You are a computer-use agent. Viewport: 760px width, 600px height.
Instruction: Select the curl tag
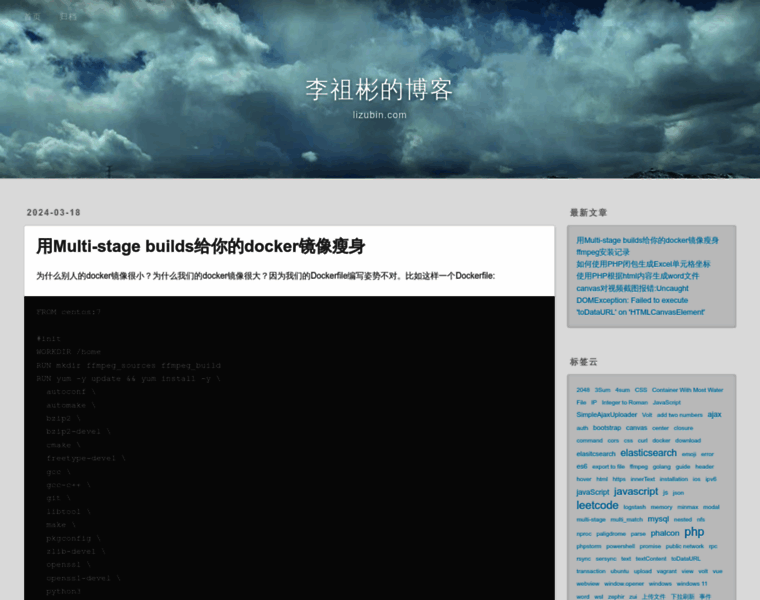pyautogui.click(x=643, y=441)
